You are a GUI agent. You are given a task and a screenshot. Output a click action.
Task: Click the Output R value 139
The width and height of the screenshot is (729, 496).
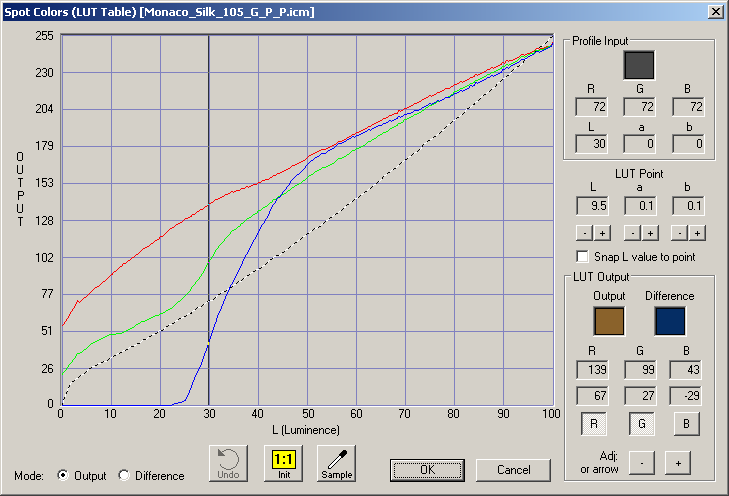(592, 370)
